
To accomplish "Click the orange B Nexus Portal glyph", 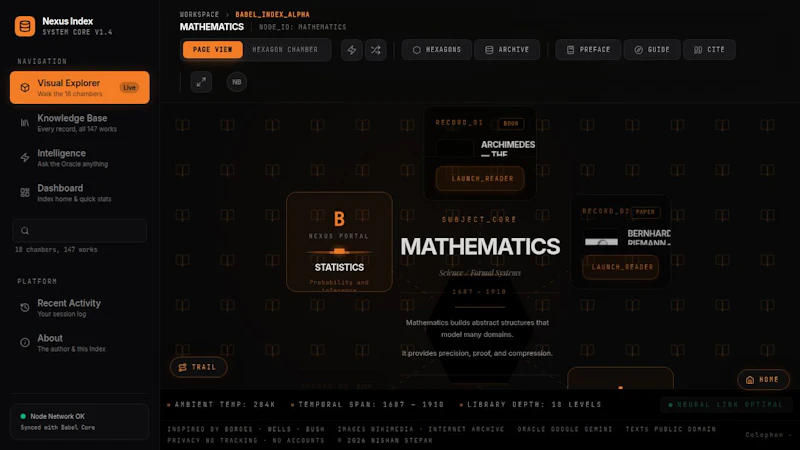I will pyautogui.click(x=339, y=219).
